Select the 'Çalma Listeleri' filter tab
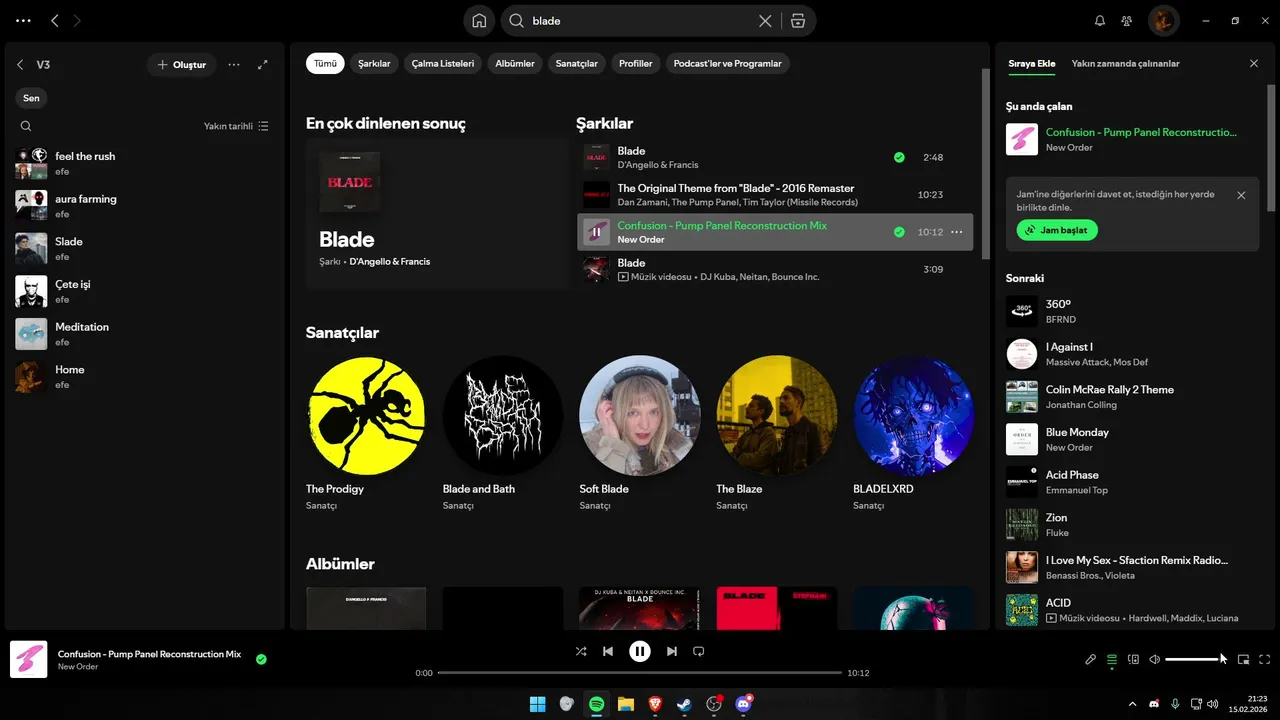 [x=443, y=63]
